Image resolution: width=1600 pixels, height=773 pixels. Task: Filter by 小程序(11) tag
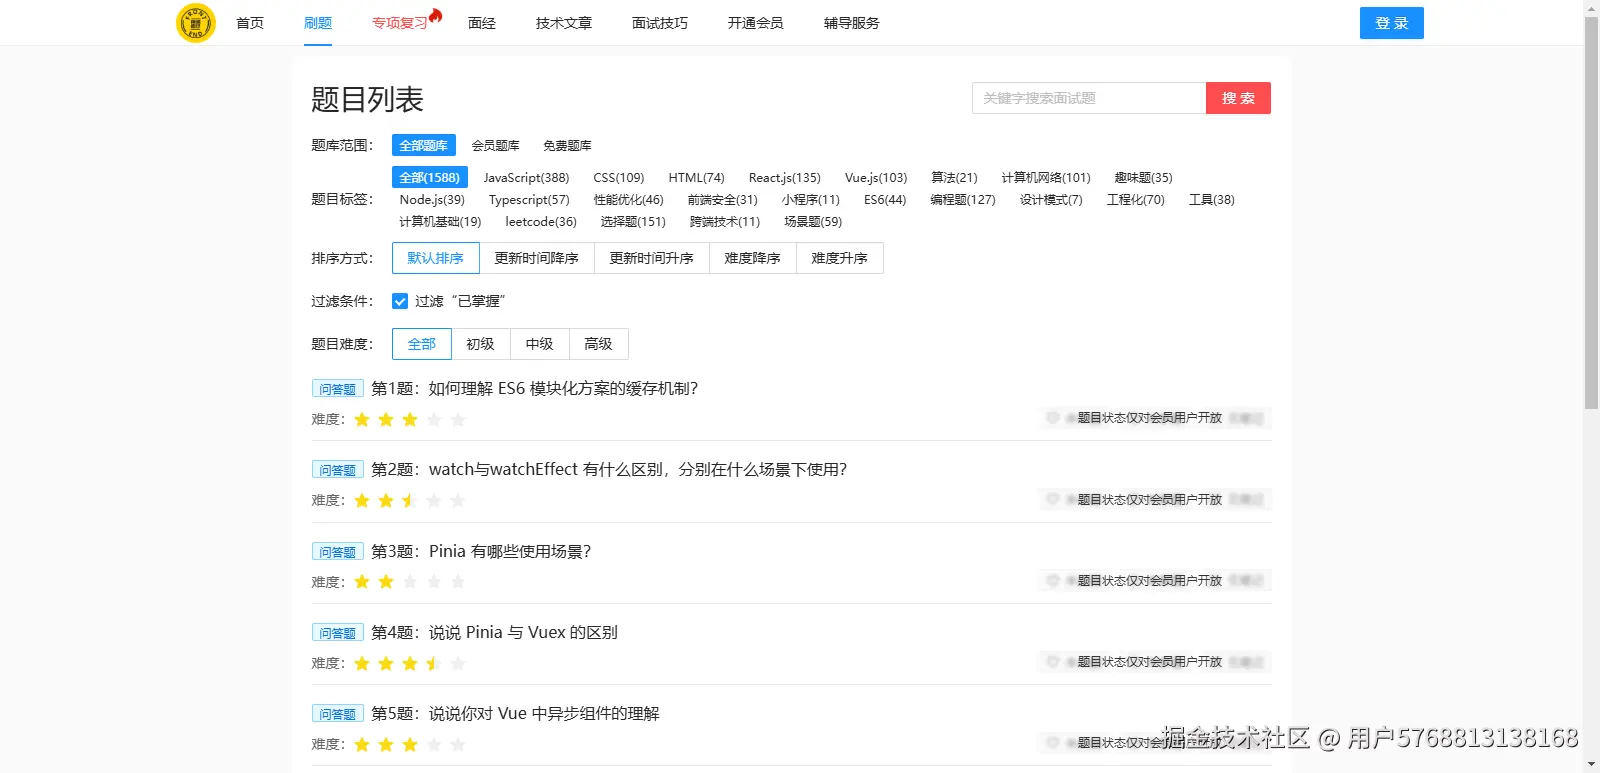click(811, 199)
